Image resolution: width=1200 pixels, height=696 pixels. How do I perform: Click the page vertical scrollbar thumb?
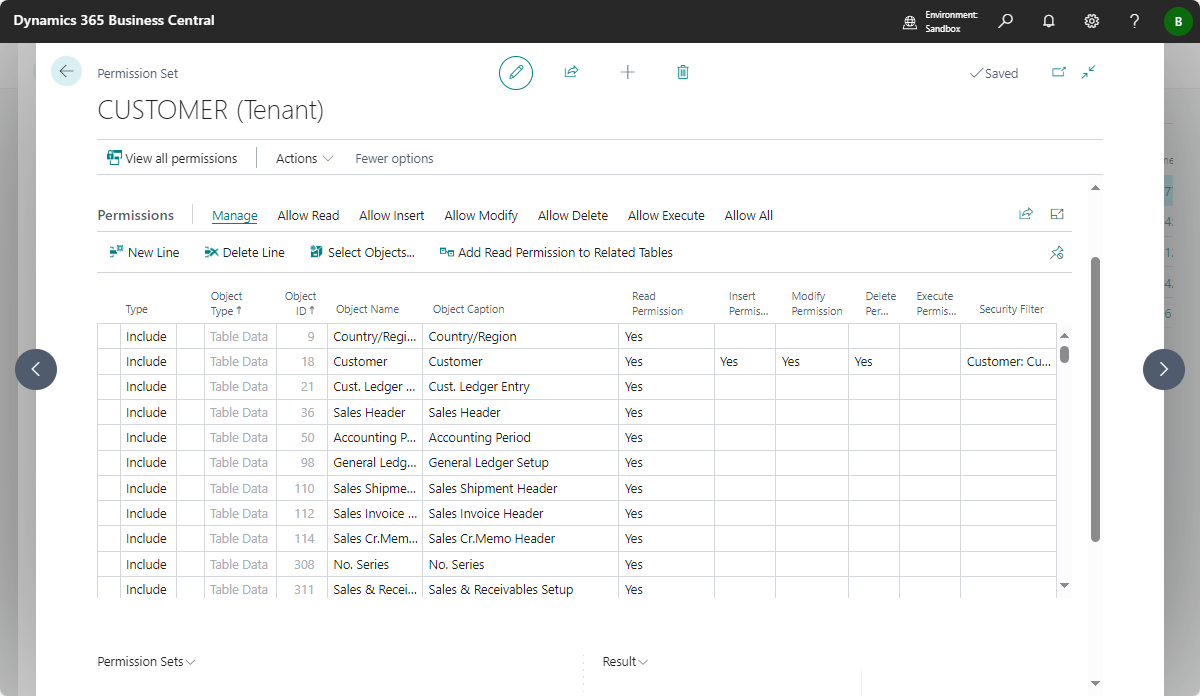tap(1095, 400)
